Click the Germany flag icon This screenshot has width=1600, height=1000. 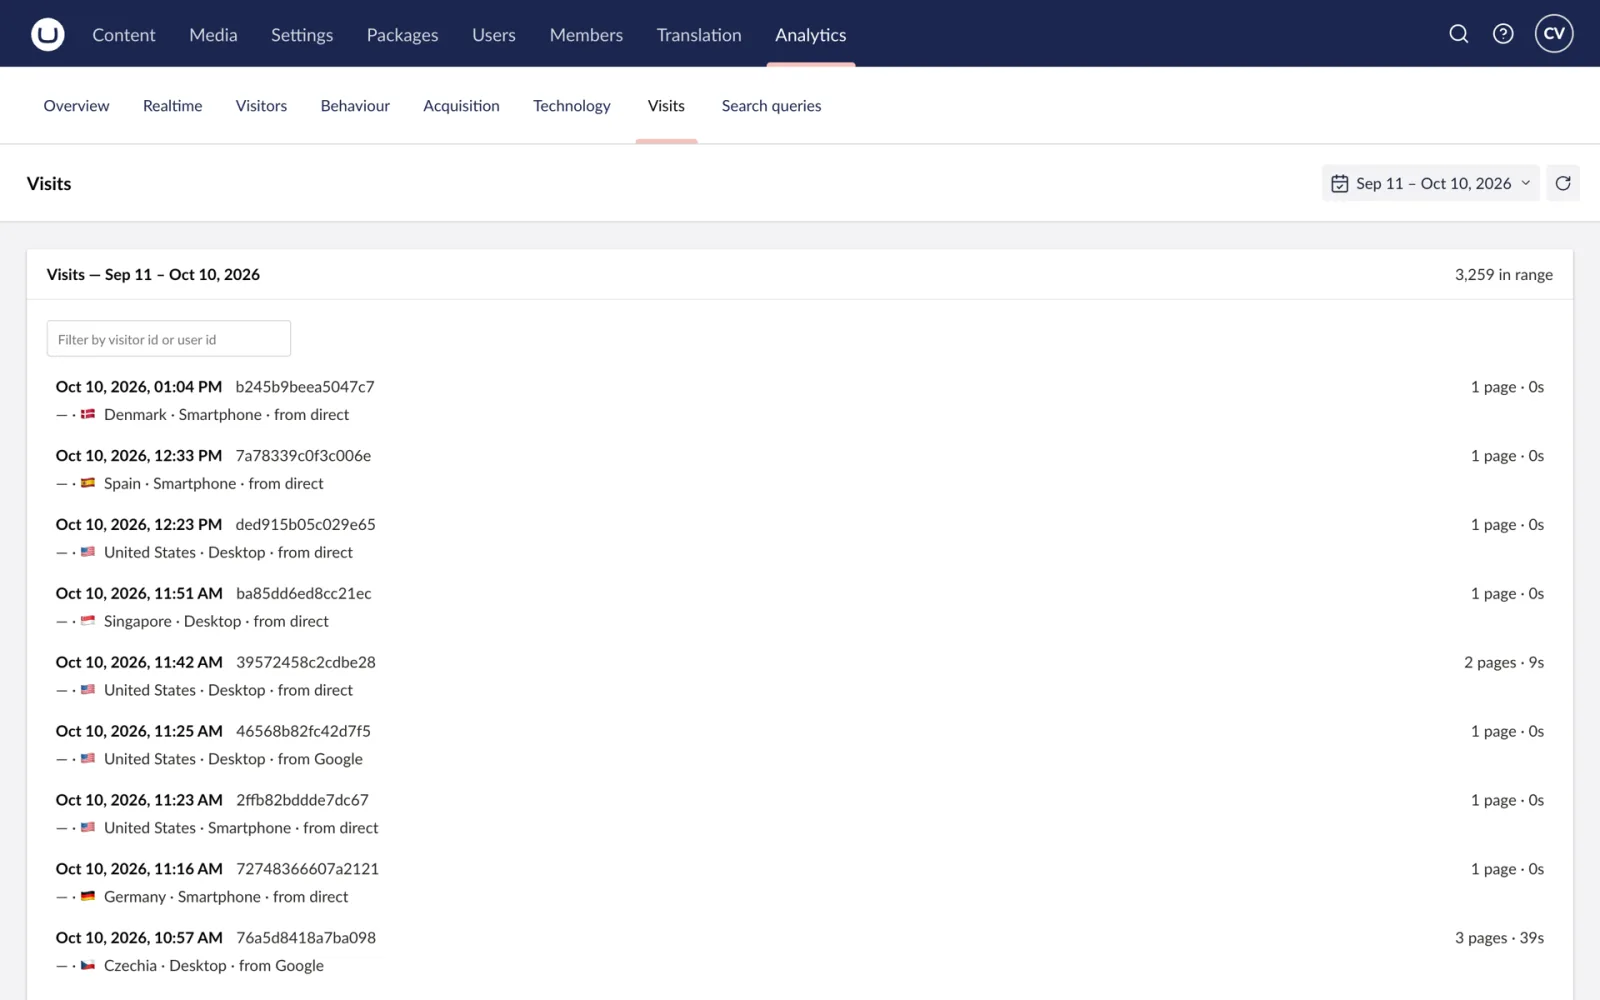click(x=88, y=897)
